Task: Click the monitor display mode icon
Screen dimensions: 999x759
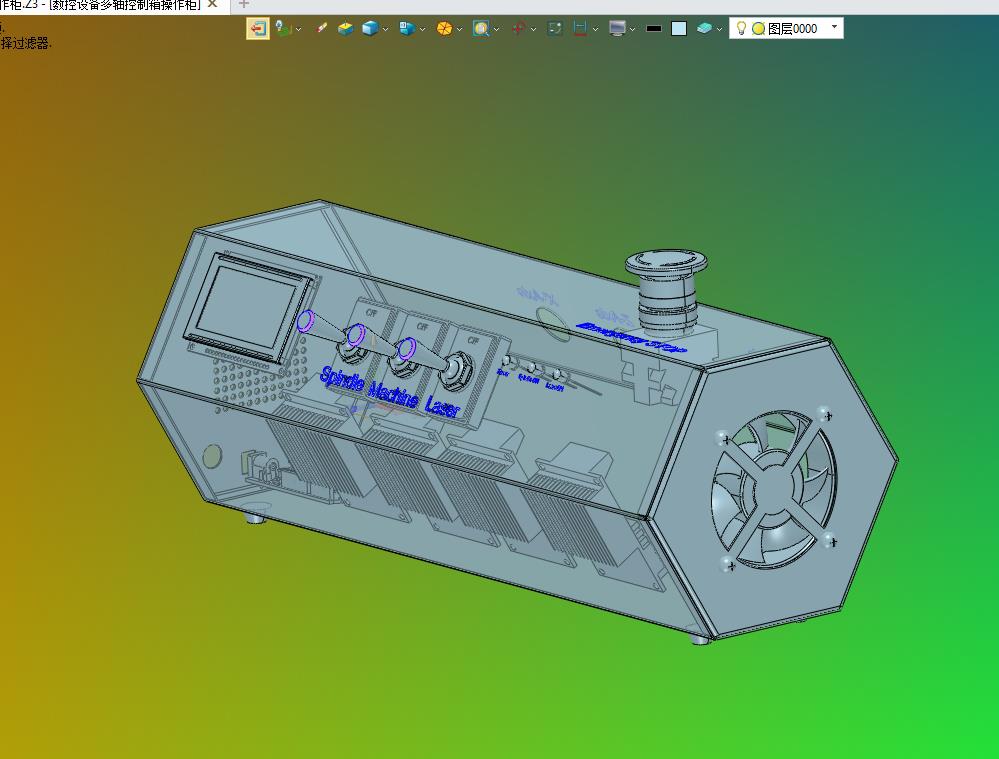Action: (617, 29)
